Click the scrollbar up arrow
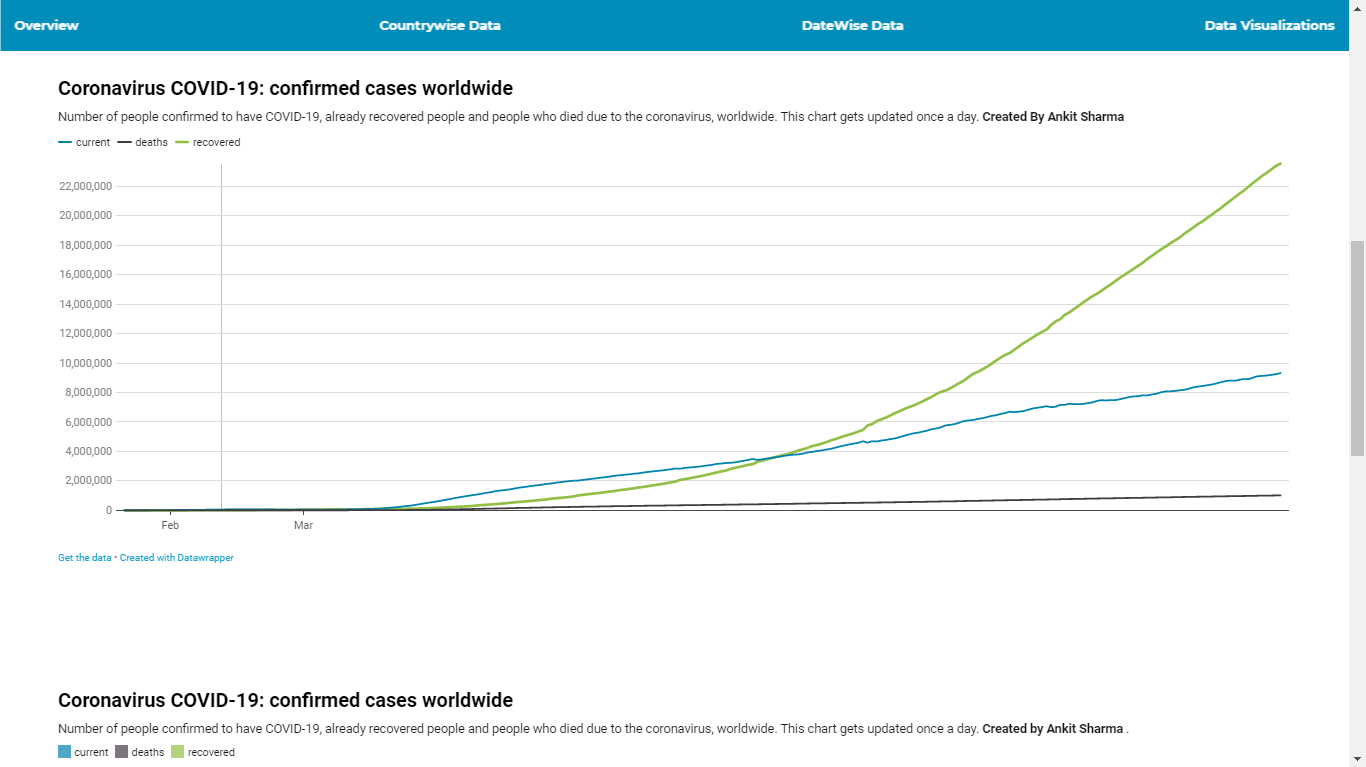The image size is (1366, 767). pos(1357,8)
